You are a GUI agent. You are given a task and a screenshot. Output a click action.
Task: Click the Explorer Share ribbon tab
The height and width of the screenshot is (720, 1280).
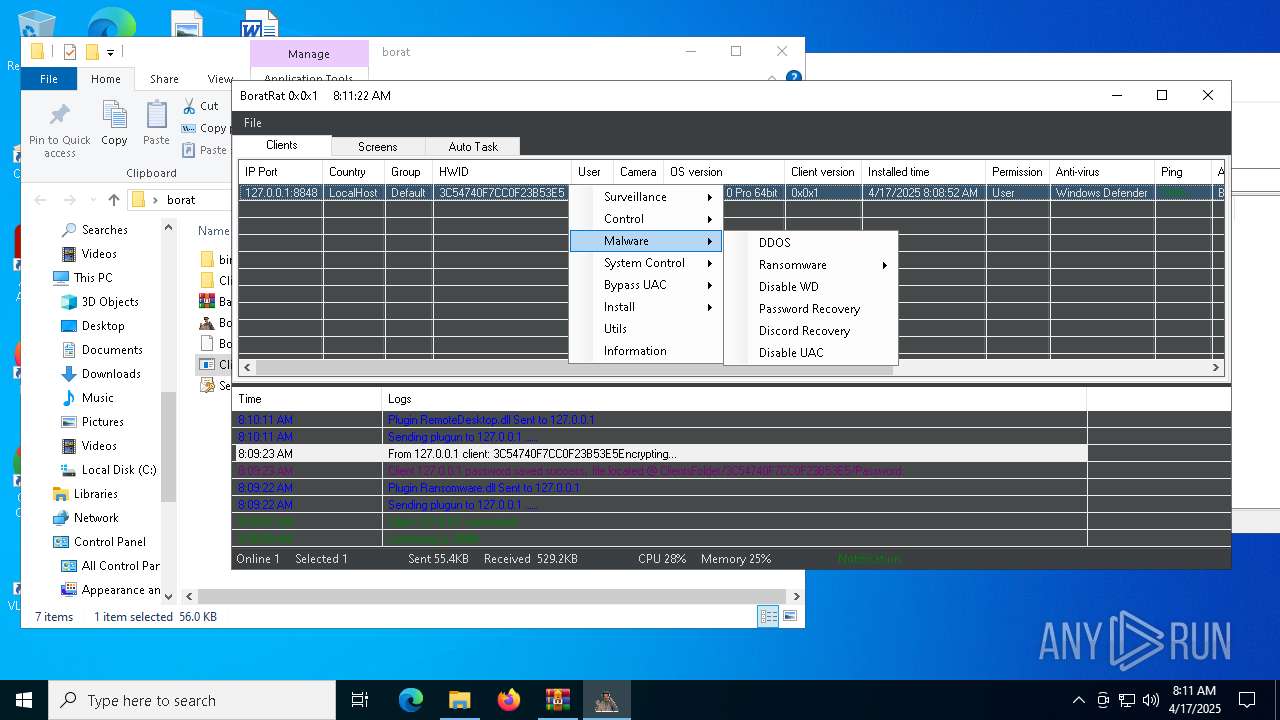pos(164,79)
